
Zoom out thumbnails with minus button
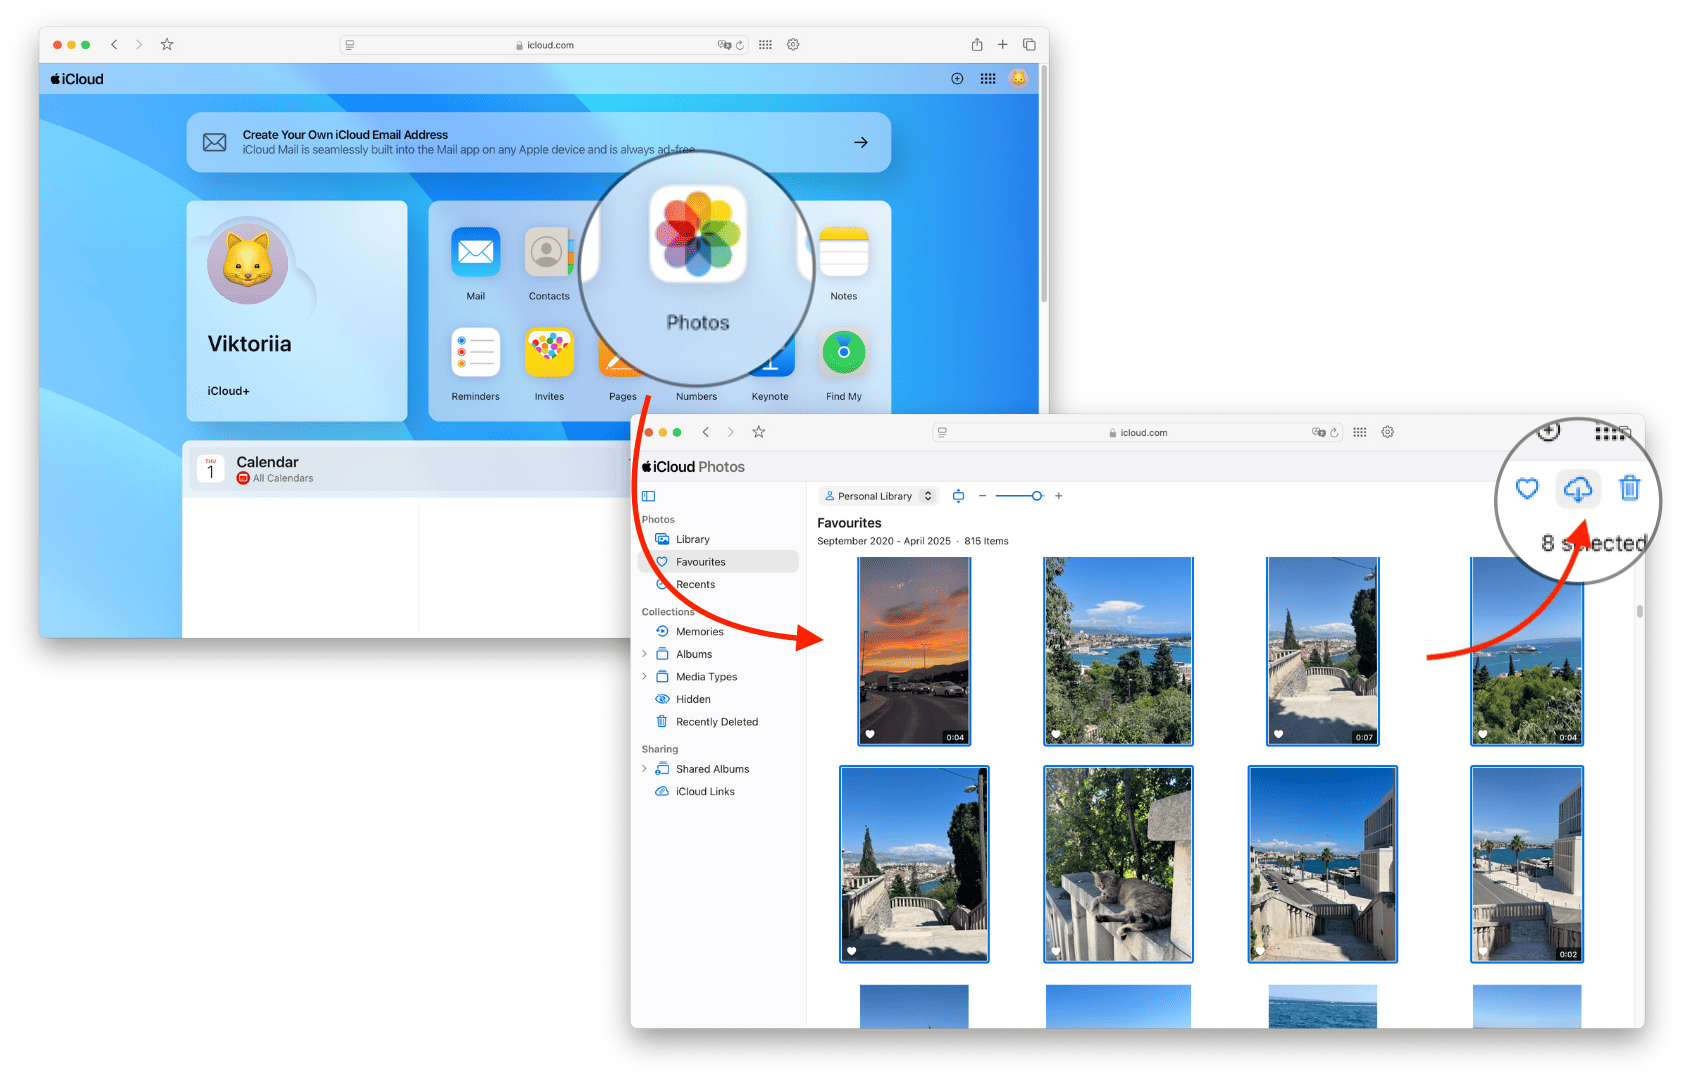(x=982, y=496)
